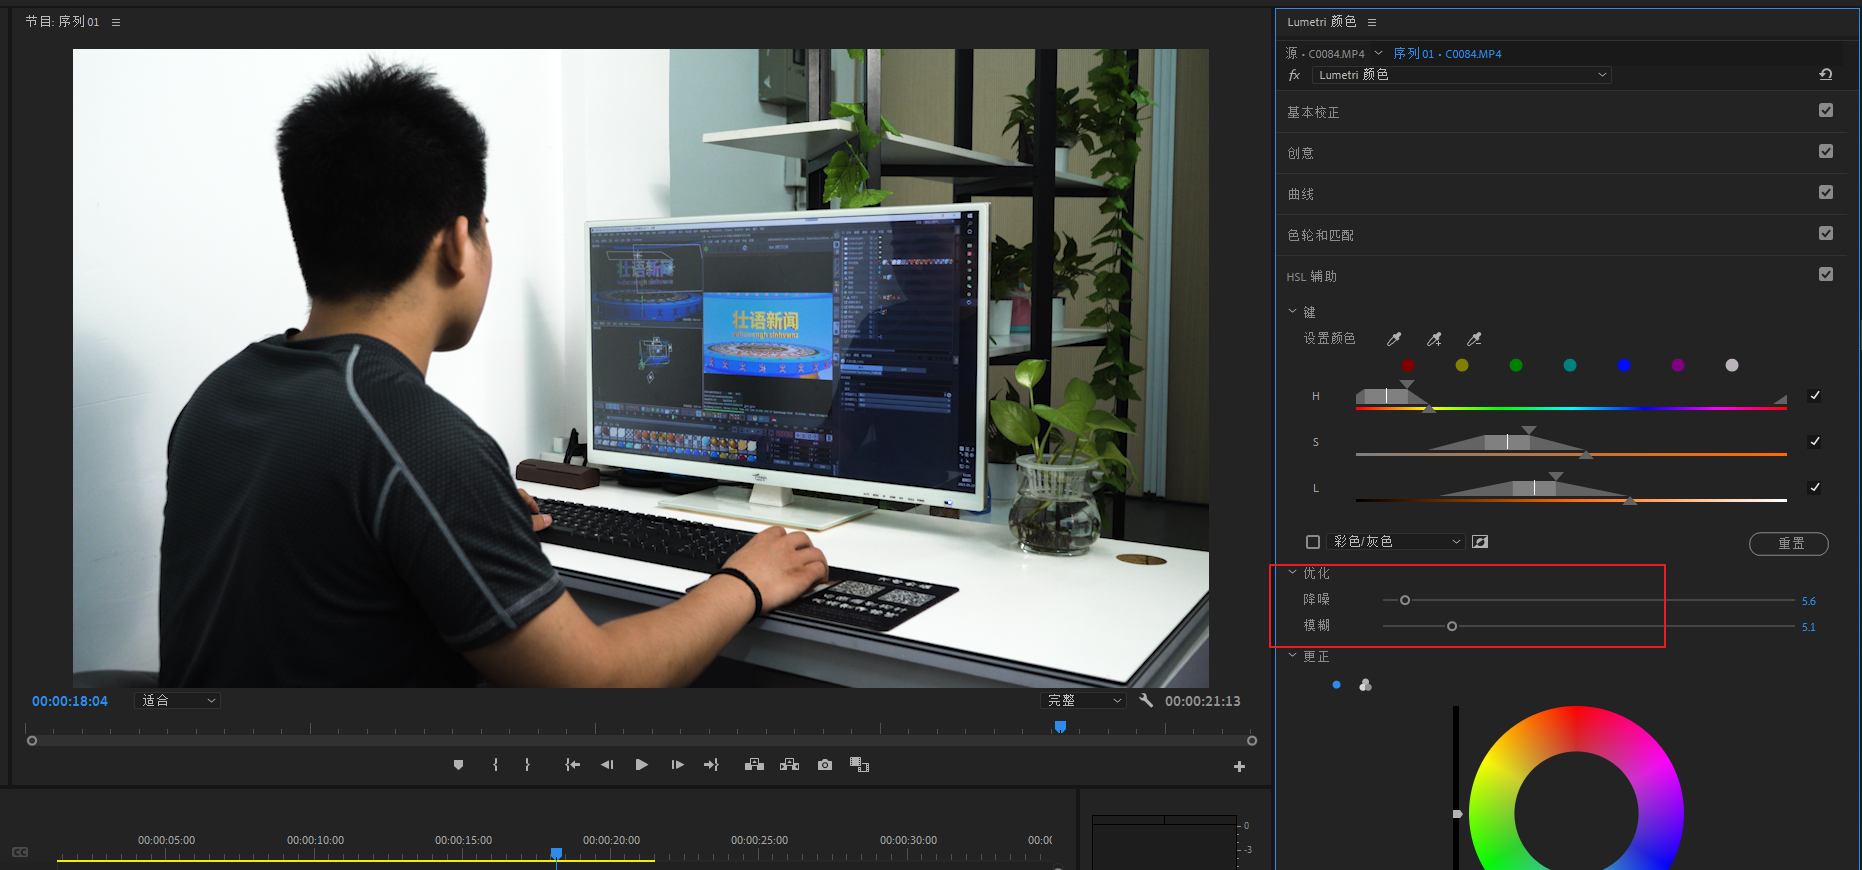Click the Play button in program monitor

[x=641, y=765]
